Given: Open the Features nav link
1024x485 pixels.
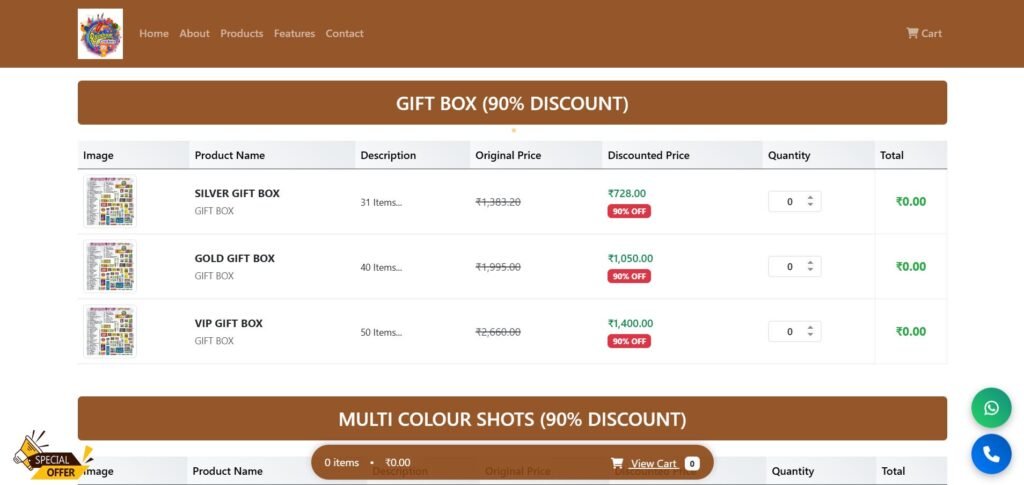Looking at the screenshot, I should click(x=294, y=34).
